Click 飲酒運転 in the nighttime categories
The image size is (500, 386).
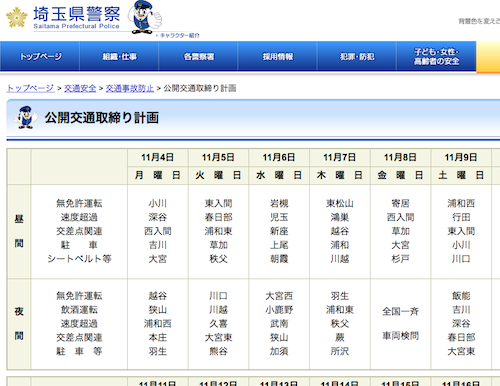(79, 310)
